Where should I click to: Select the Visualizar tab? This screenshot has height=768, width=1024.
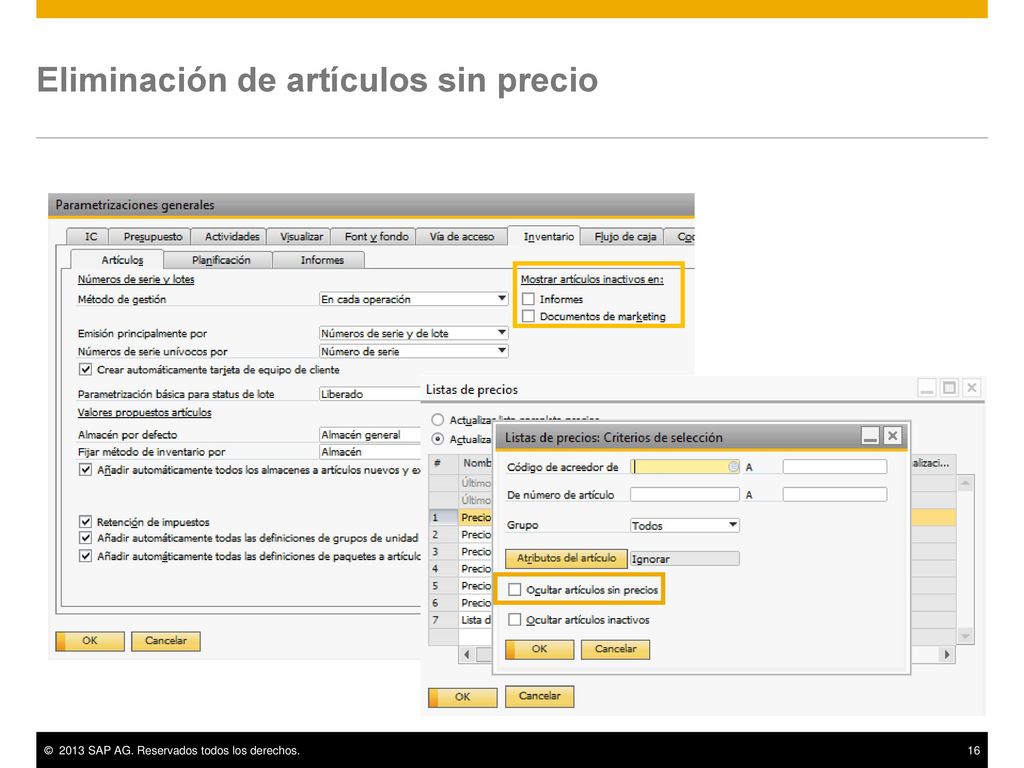tap(301, 236)
